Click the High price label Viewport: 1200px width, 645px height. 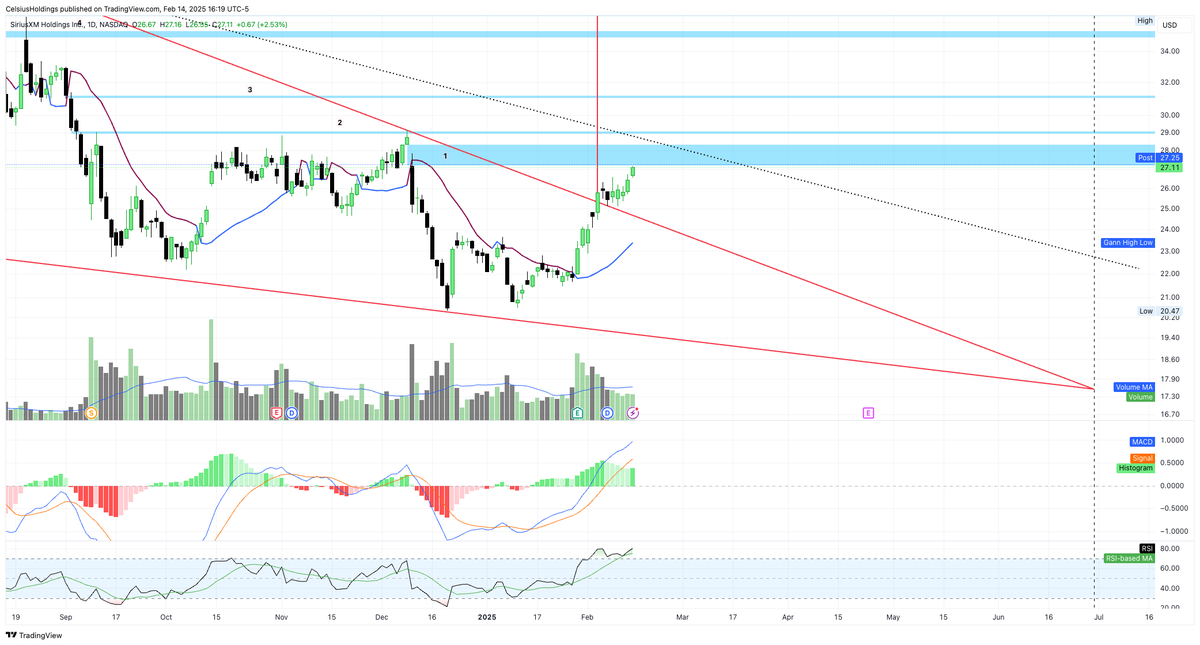tap(1145, 20)
